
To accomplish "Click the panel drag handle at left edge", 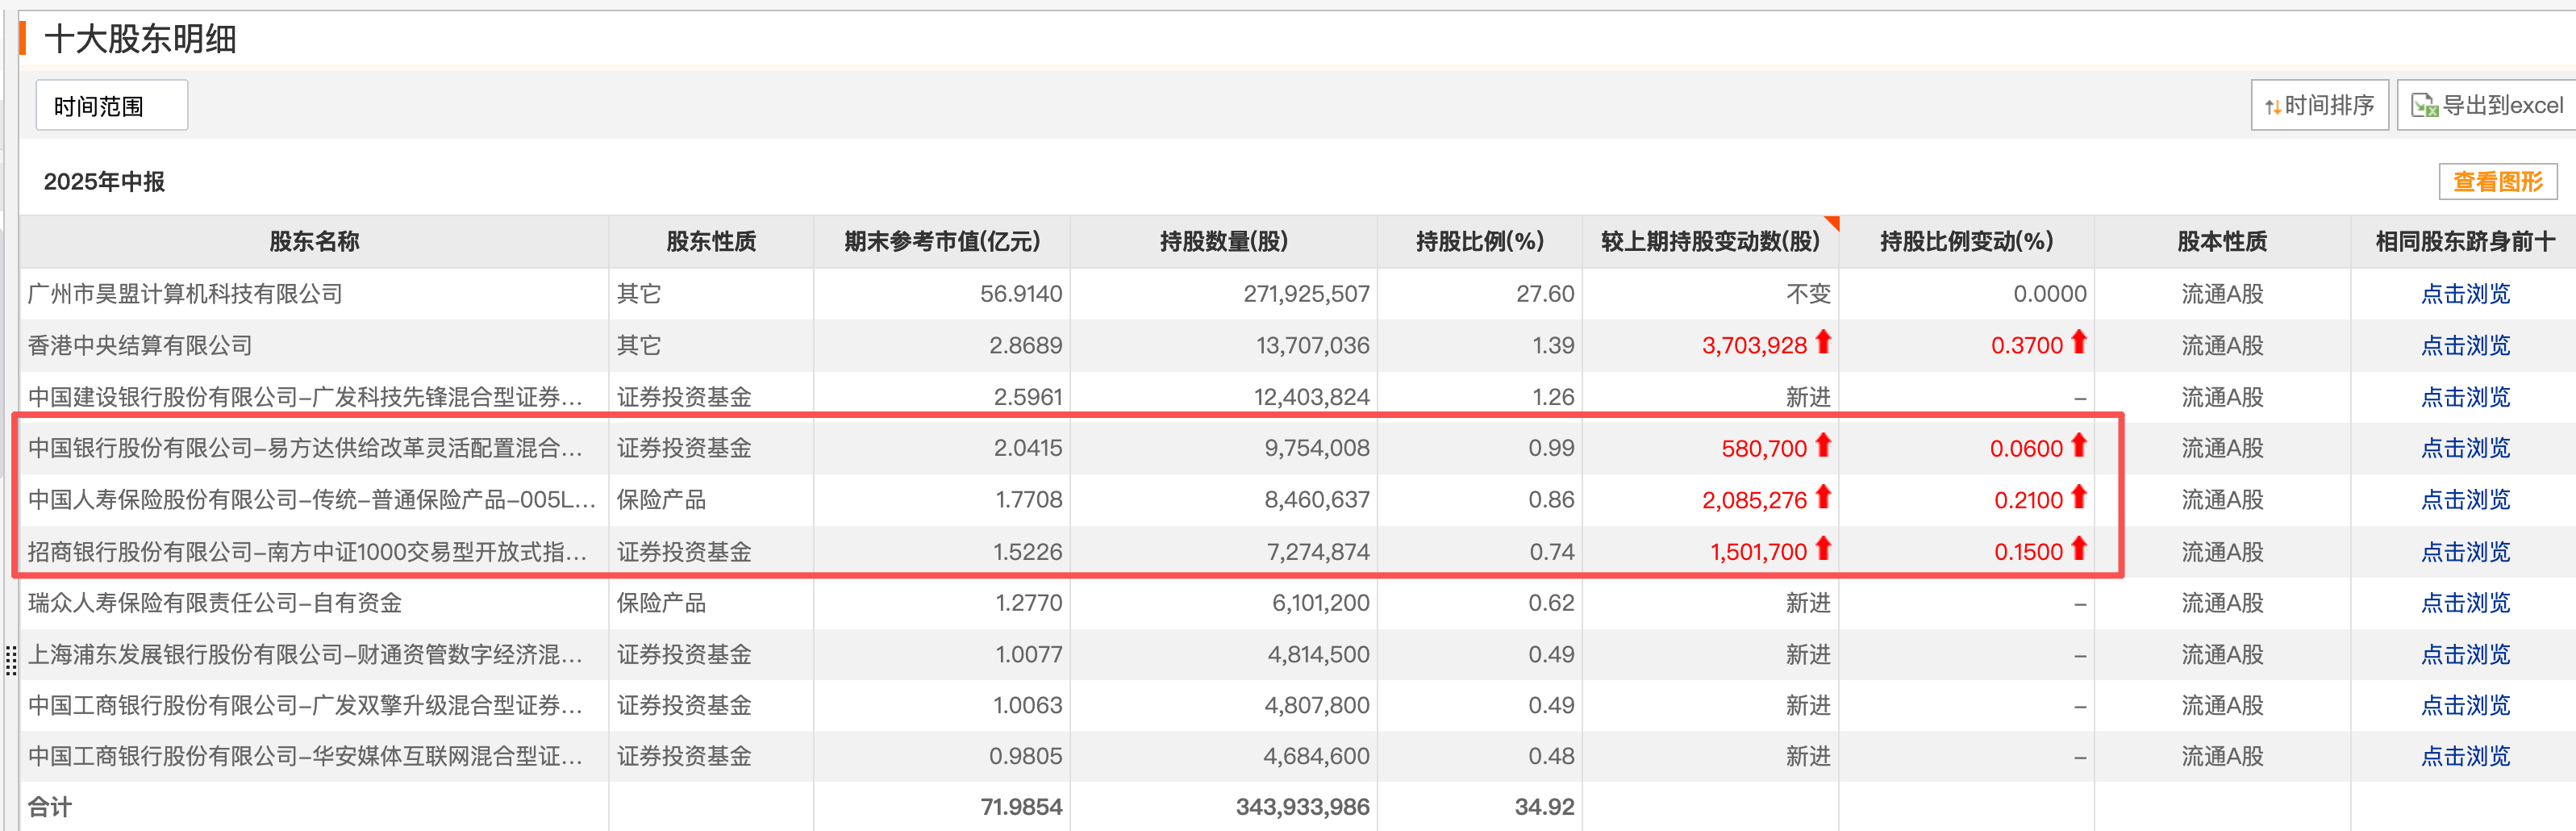I will pyautogui.click(x=11, y=661).
